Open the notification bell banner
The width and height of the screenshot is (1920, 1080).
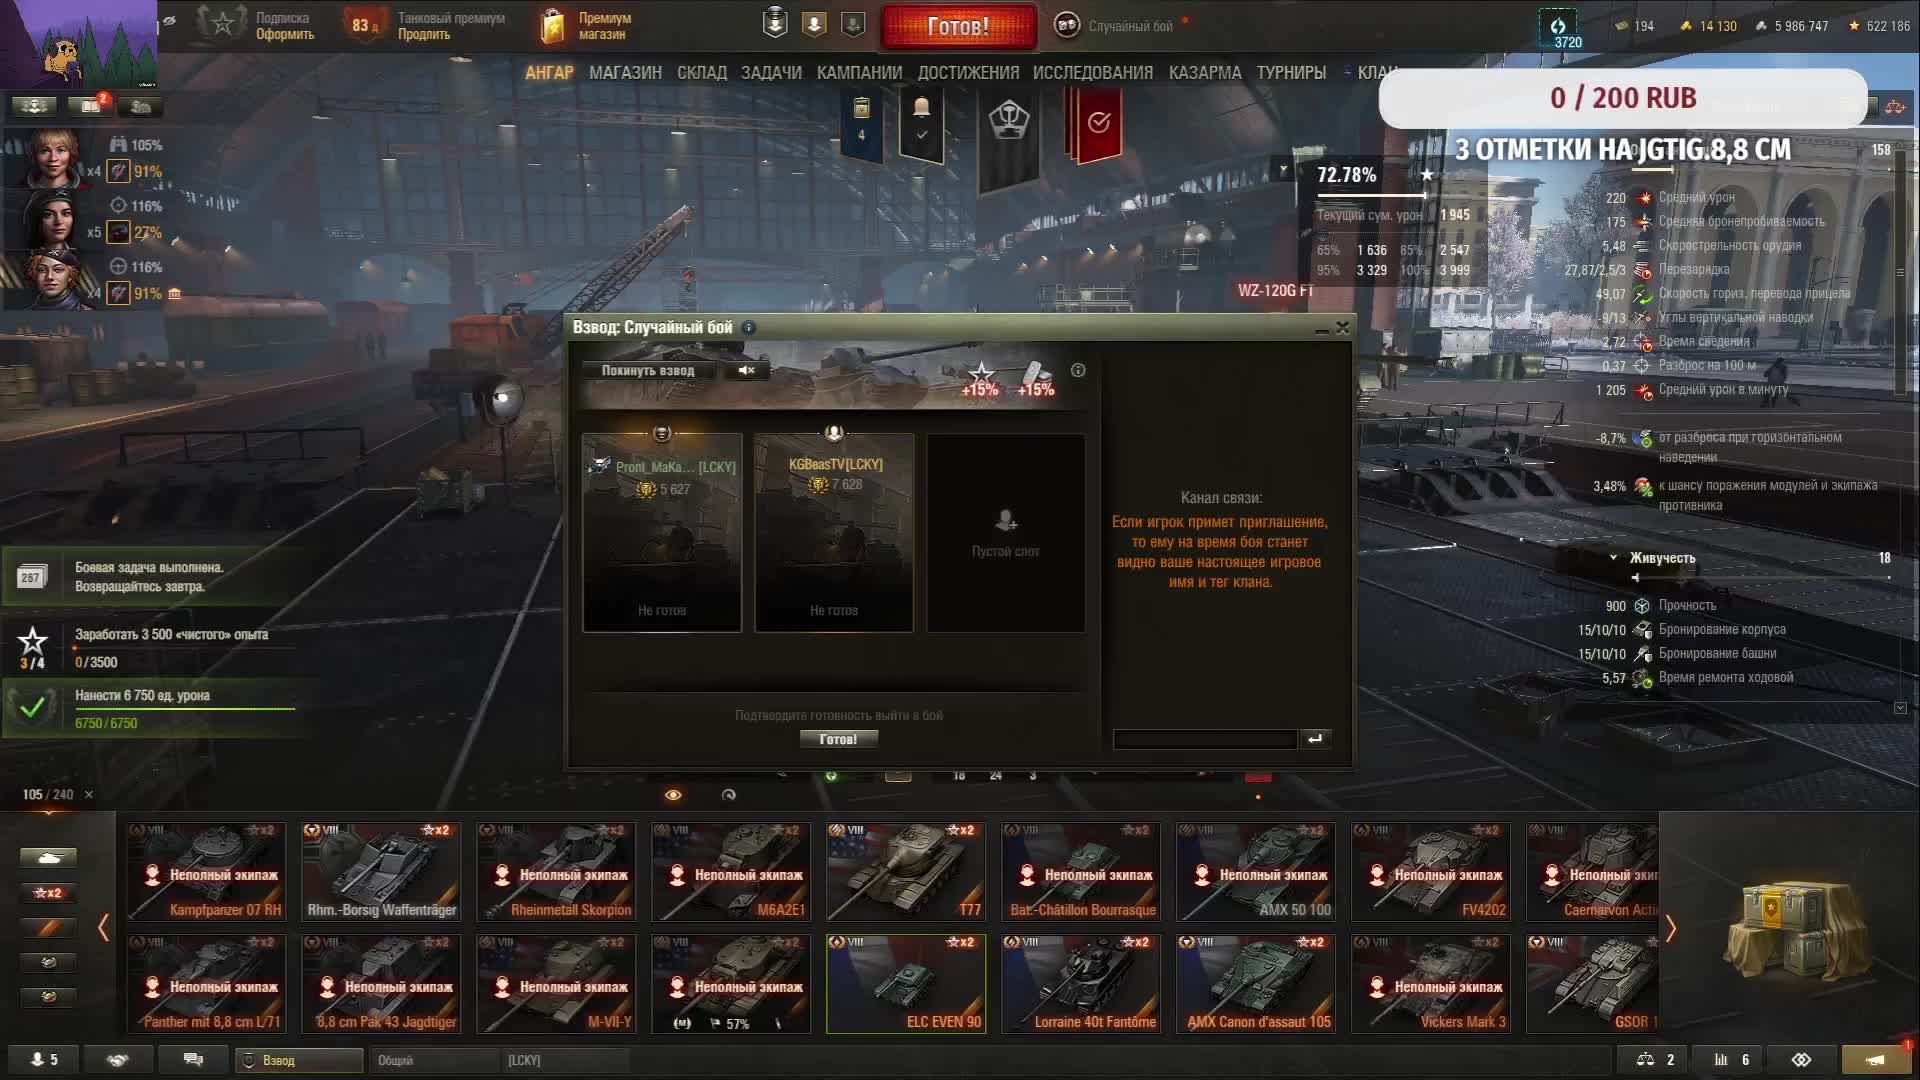click(x=921, y=122)
